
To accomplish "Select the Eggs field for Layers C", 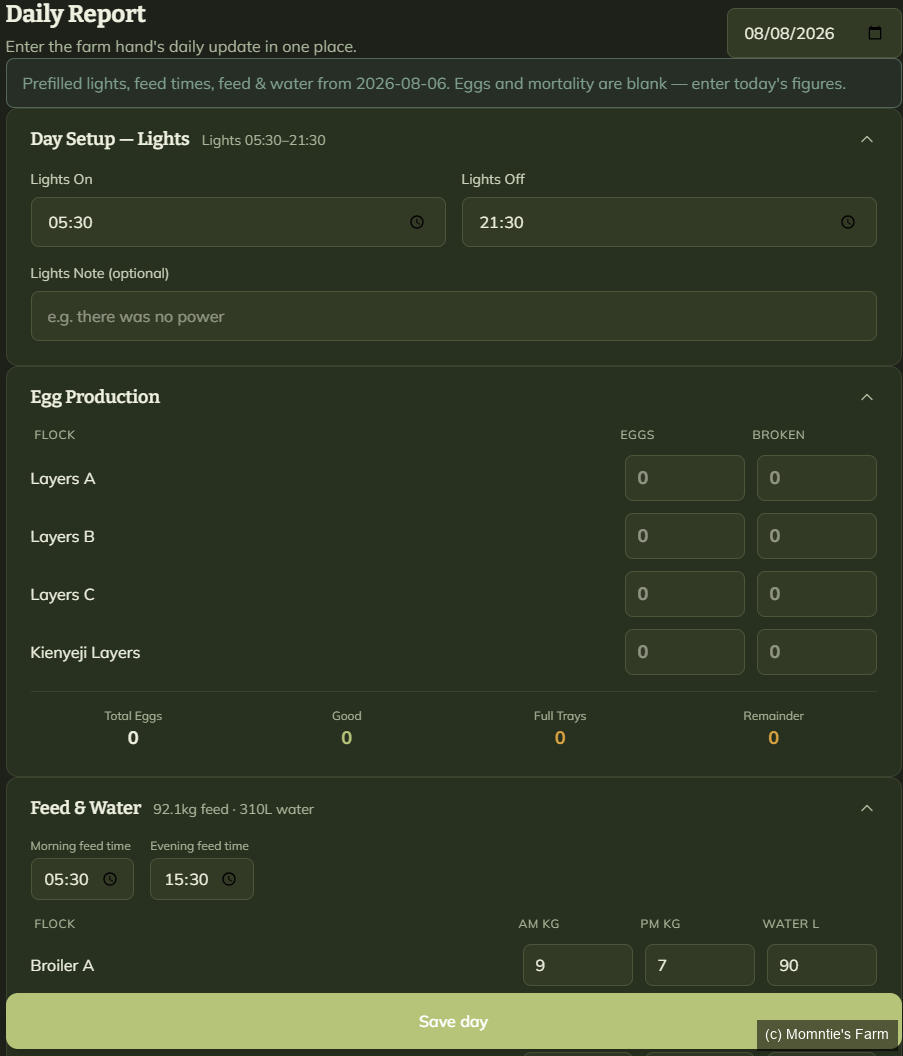I will pos(685,594).
